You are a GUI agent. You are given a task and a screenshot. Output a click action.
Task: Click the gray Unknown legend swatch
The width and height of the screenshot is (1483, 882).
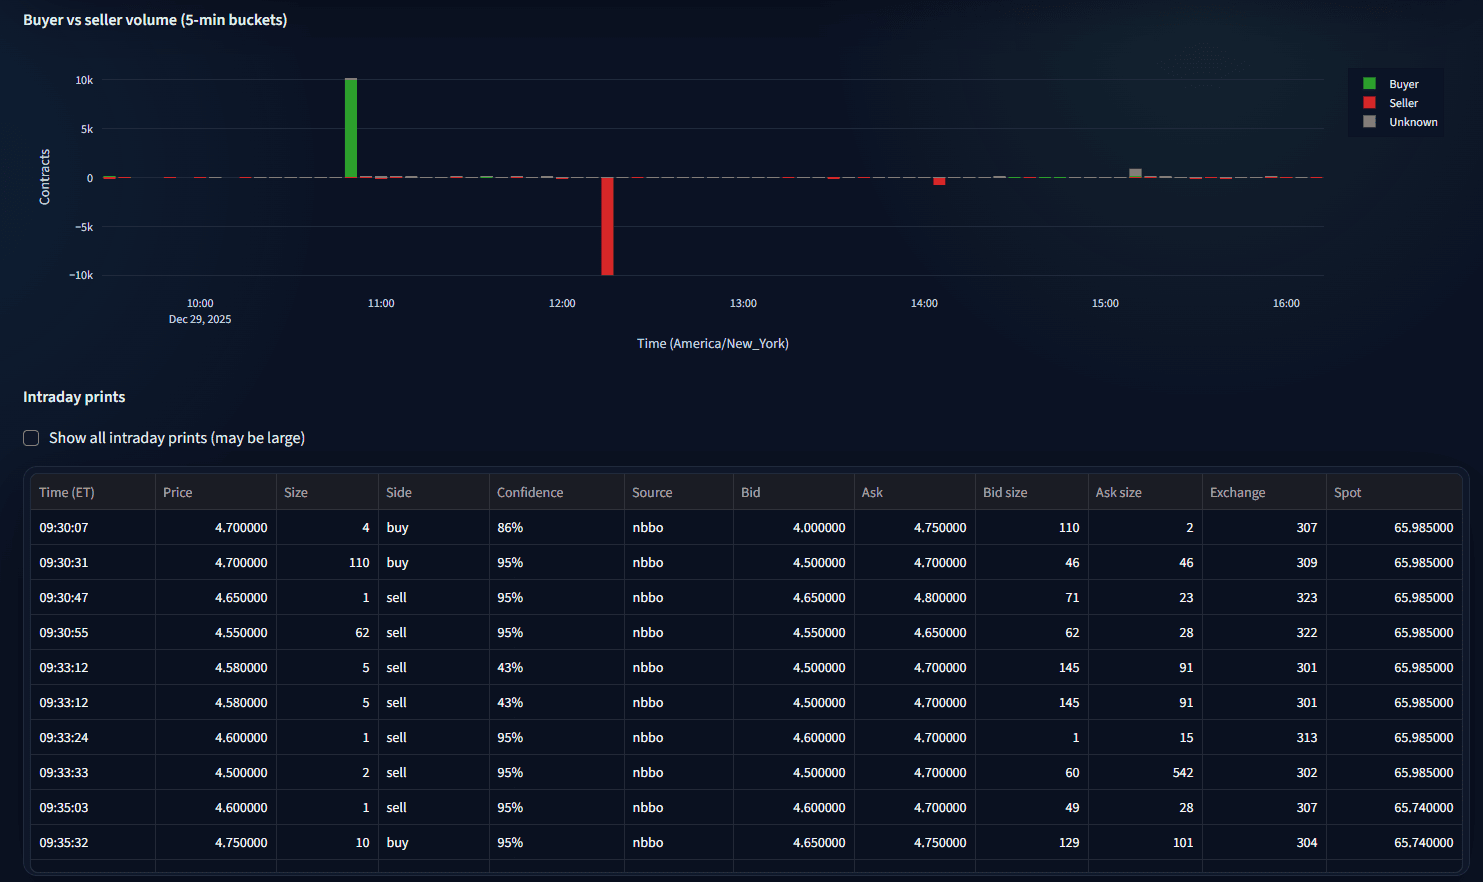[x=1368, y=122]
